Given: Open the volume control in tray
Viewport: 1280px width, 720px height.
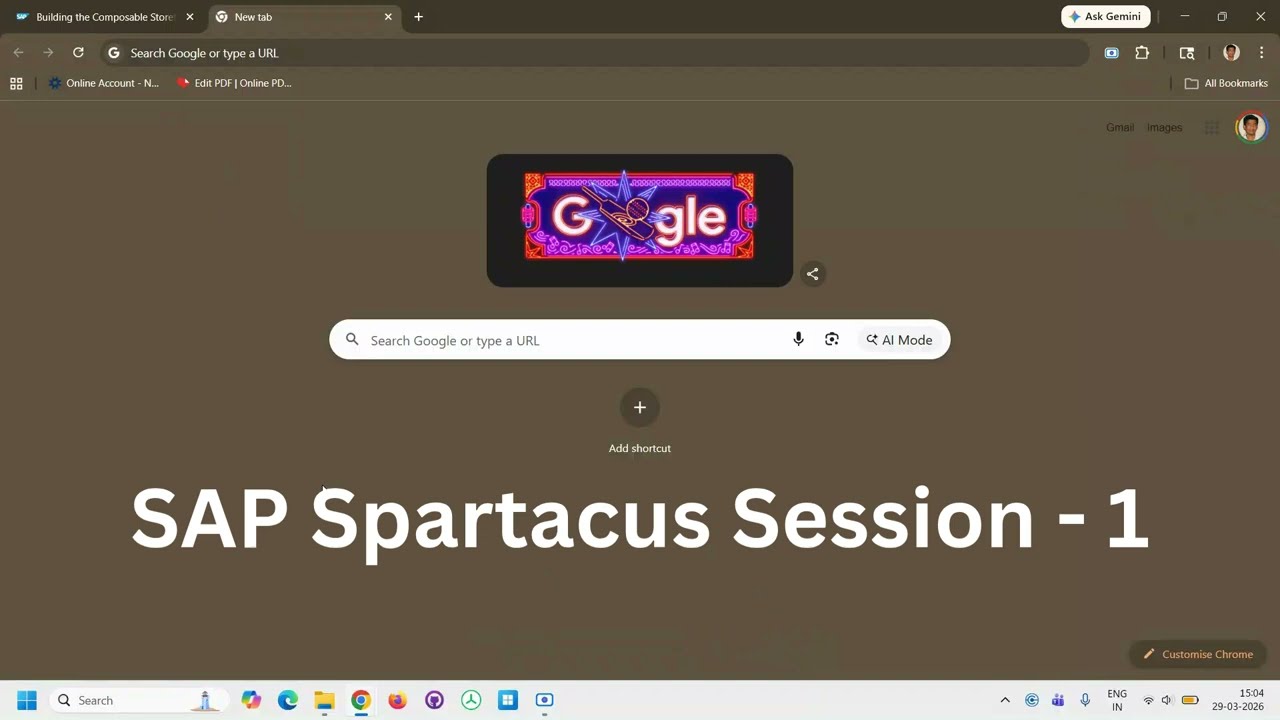Looking at the screenshot, I should (x=1167, y=700).
